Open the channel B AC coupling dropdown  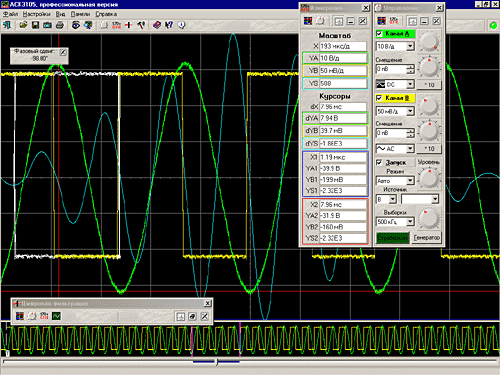(x=411, y=149)
